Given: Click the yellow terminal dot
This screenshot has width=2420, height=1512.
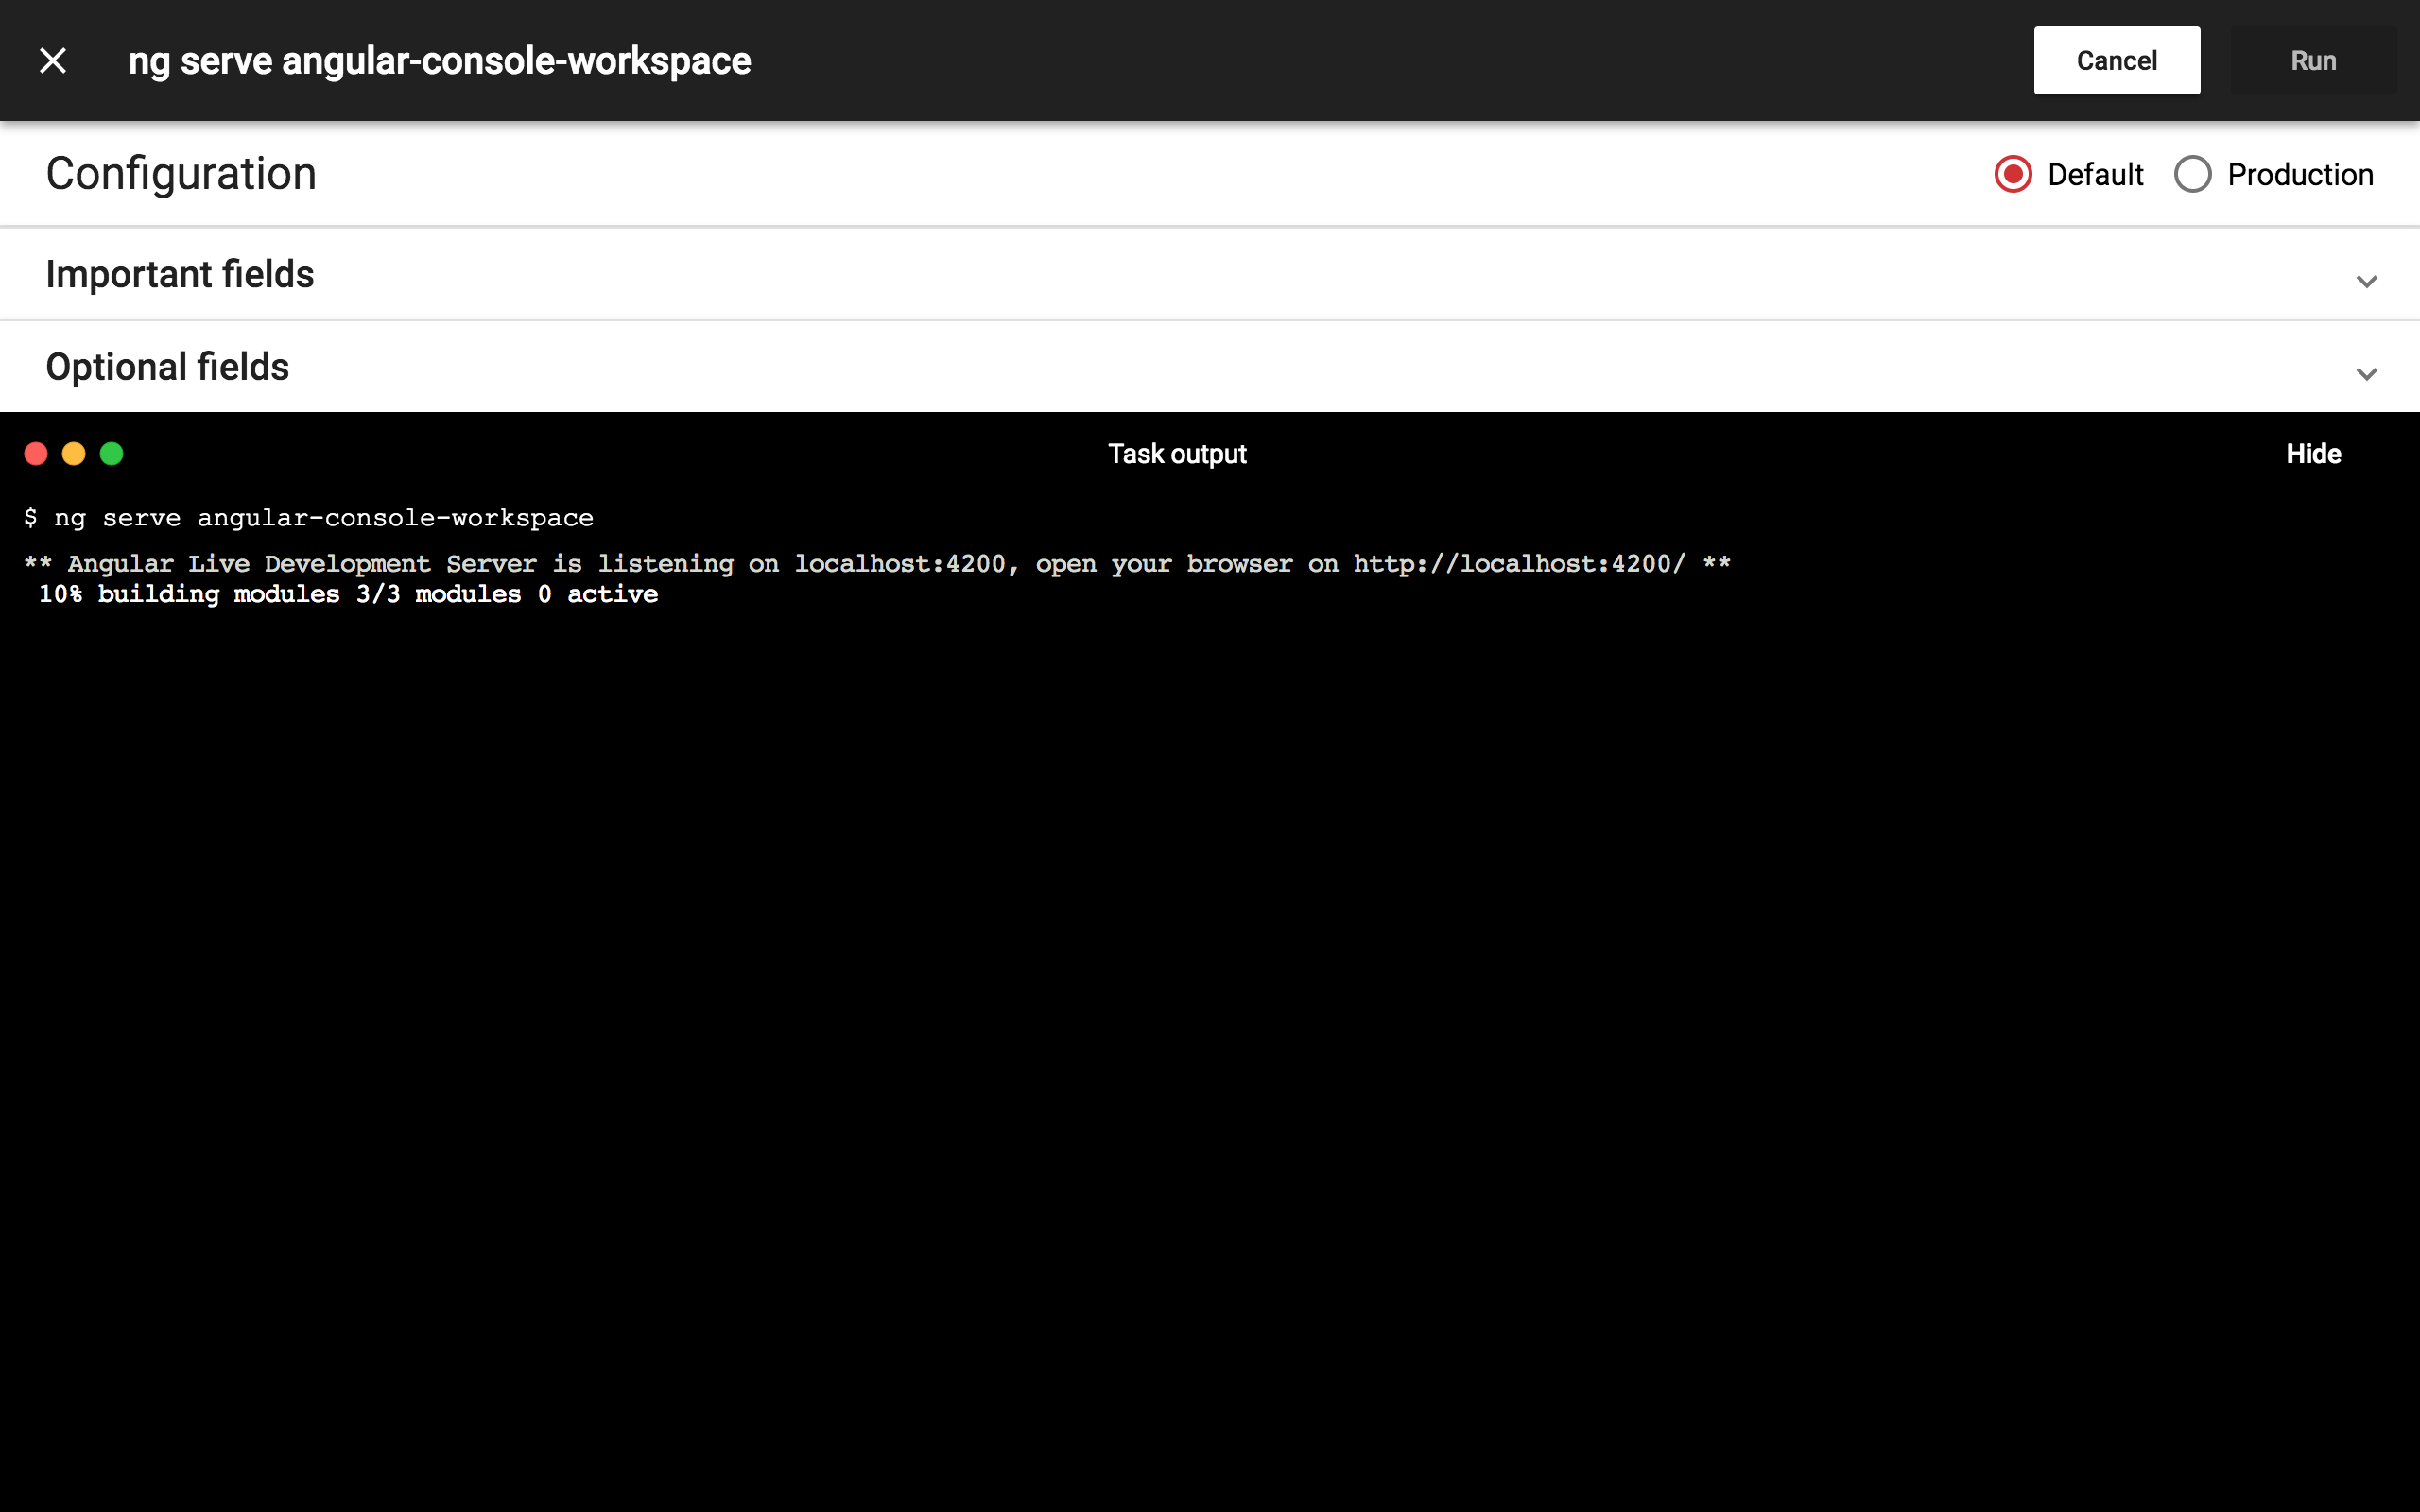Looking at the screenshot, I should pyautogui.click(x=74, y=454).
